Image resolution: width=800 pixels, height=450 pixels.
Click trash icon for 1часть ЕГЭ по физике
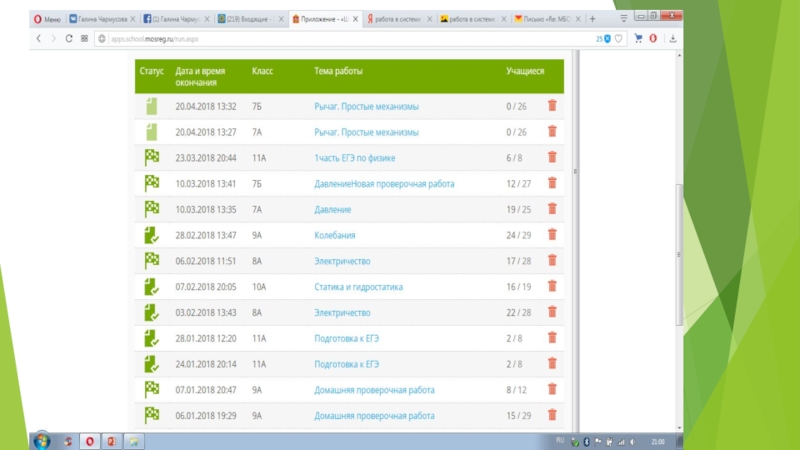551,158
